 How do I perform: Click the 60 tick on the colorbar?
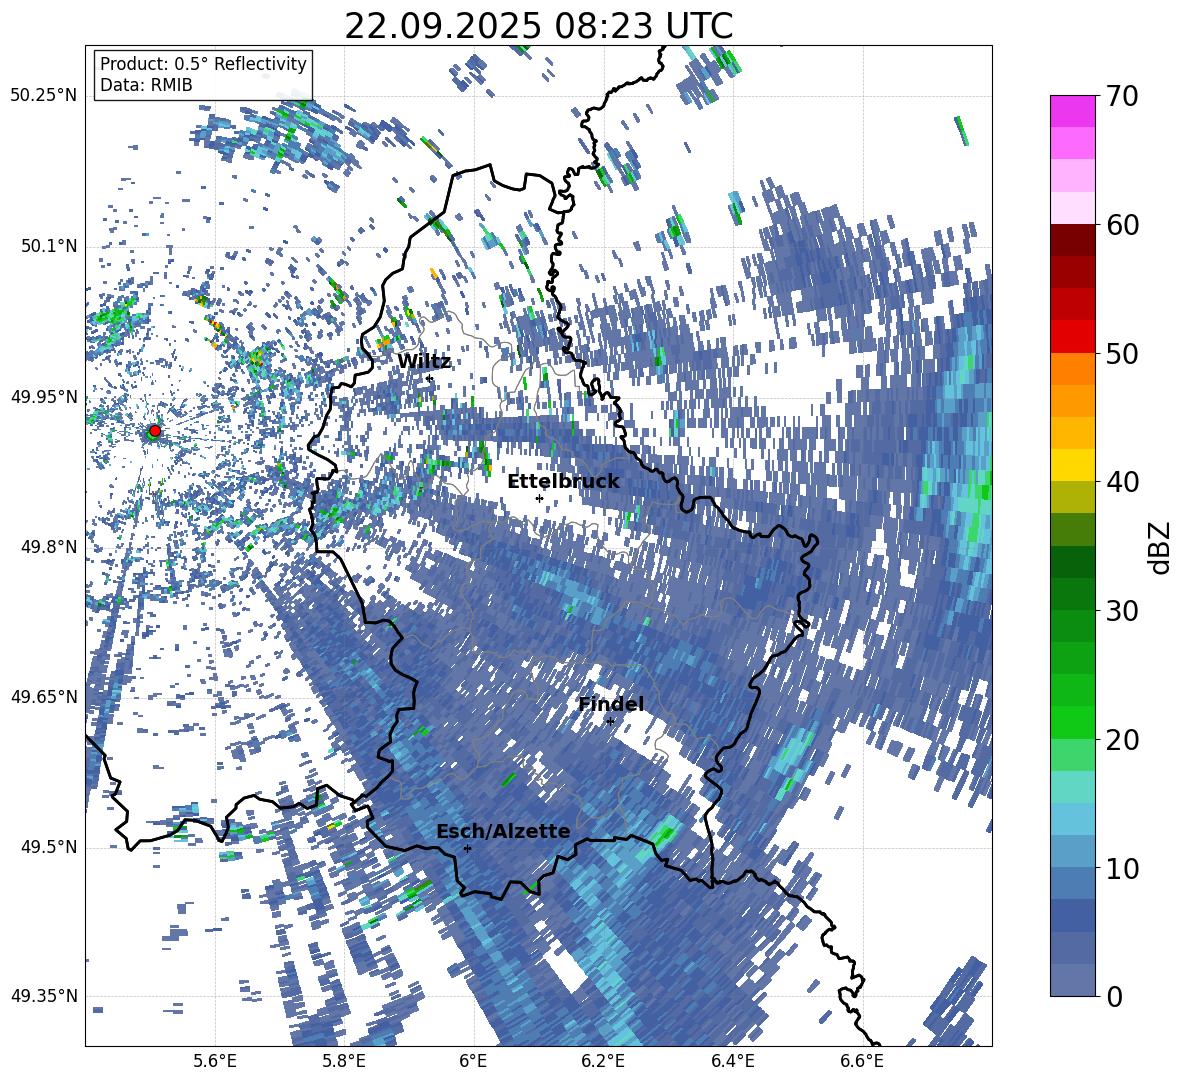1122,224
